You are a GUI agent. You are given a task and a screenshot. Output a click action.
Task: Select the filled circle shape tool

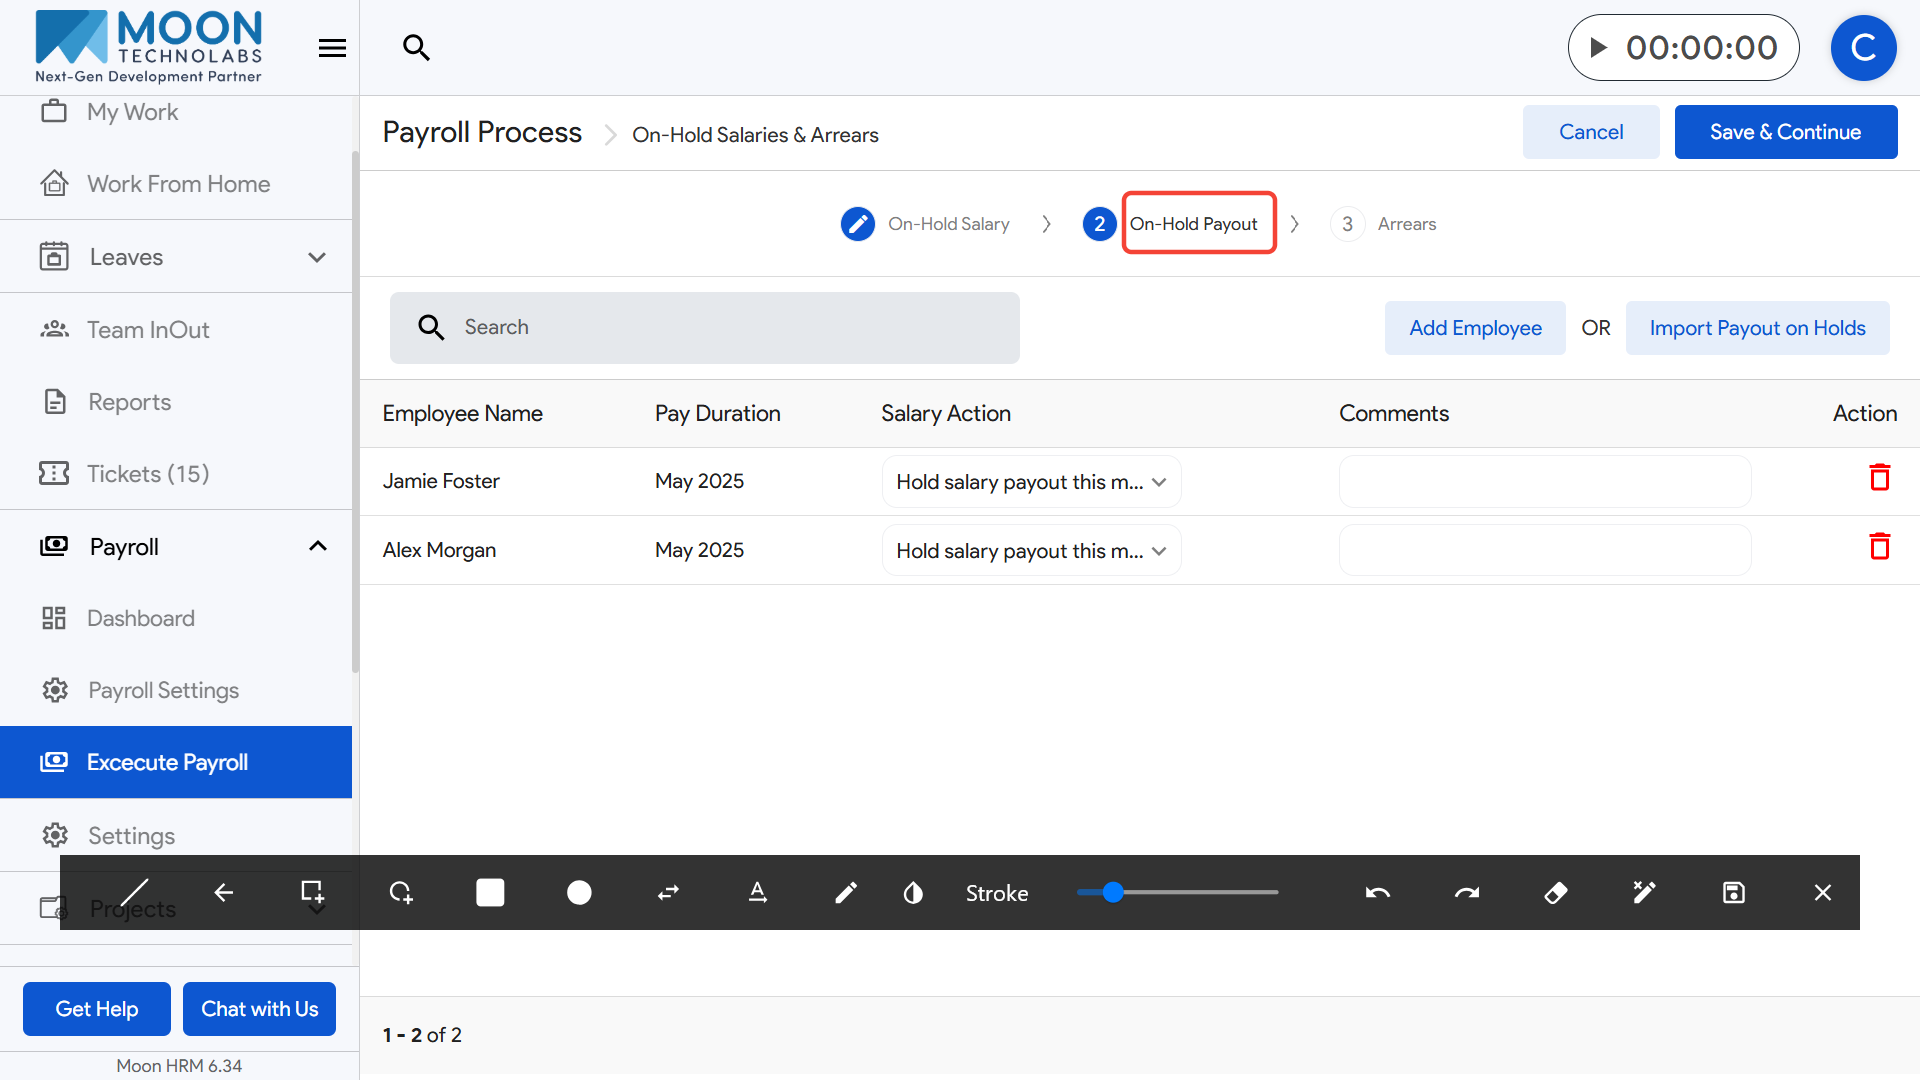[579, 893]
